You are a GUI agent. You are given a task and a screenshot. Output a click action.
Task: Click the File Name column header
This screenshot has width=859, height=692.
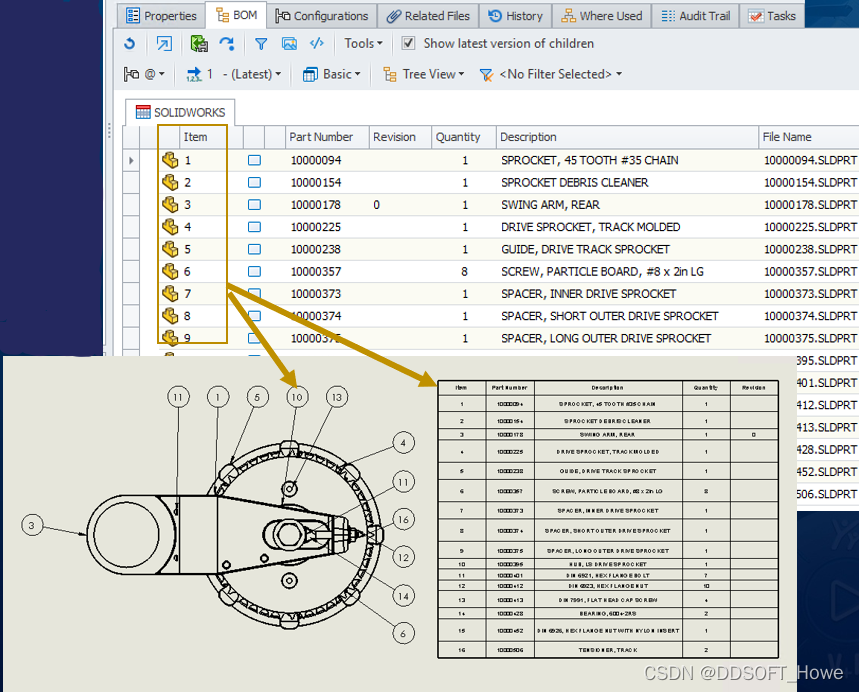pos(809,137)
